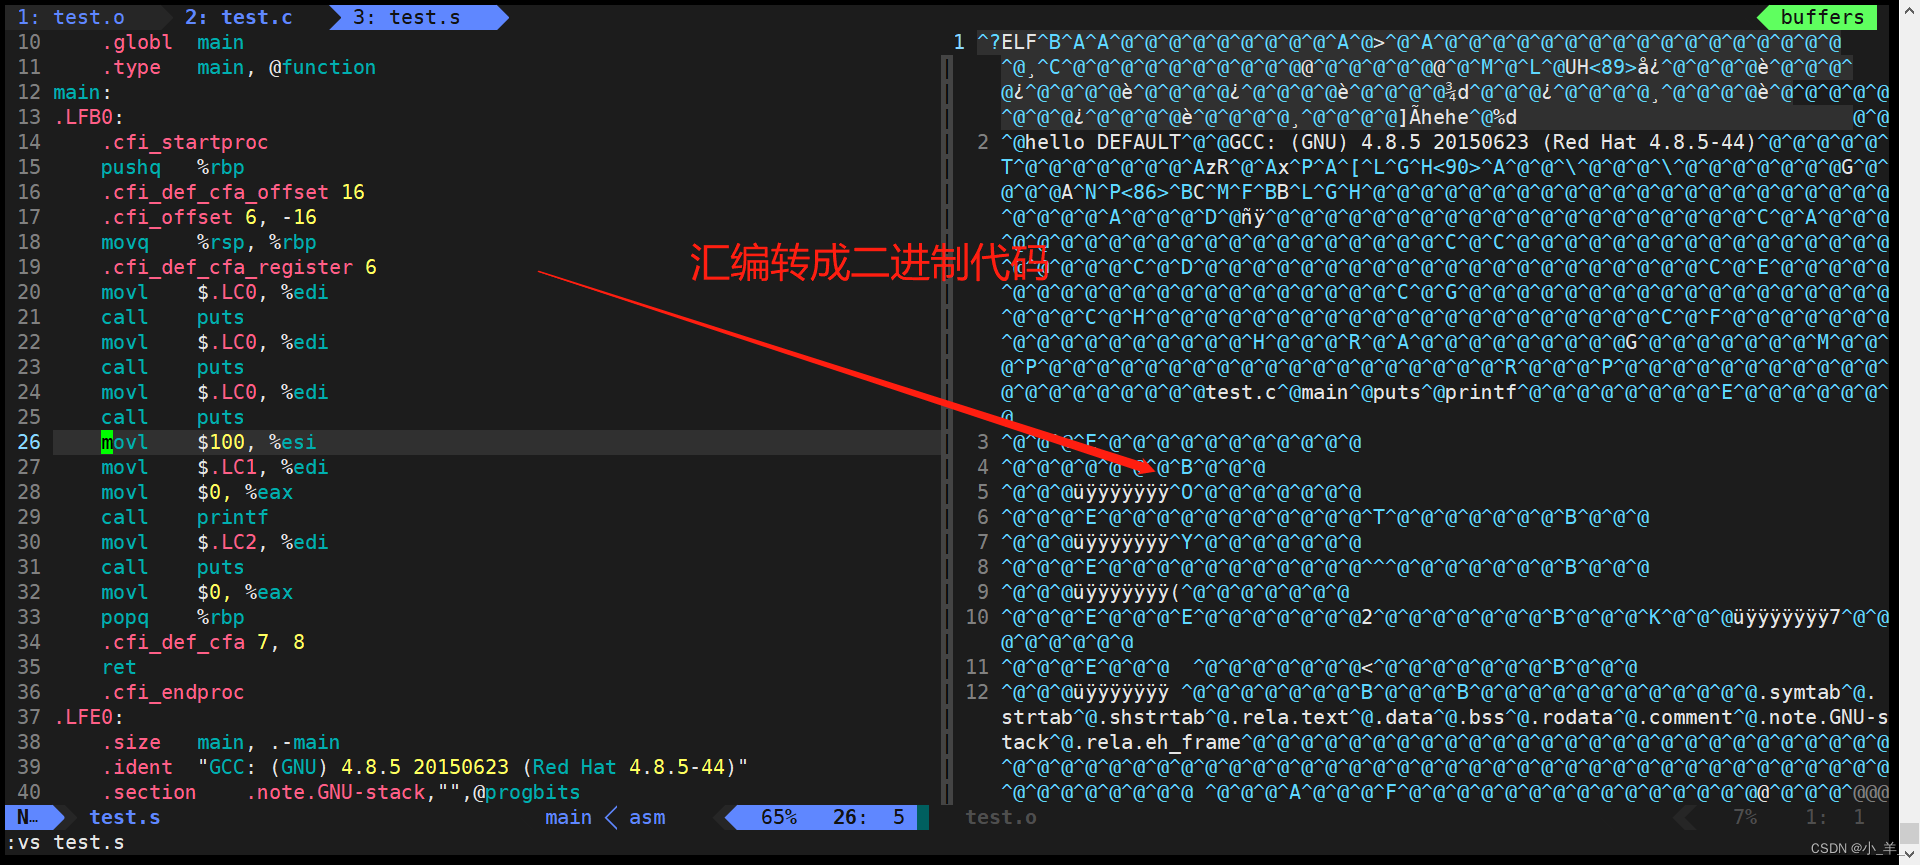Image resolution: width=1920 pixels, height=865 pixels.
Task: Click the .cfi_startproc directive
Action: [x=185, y=142]
